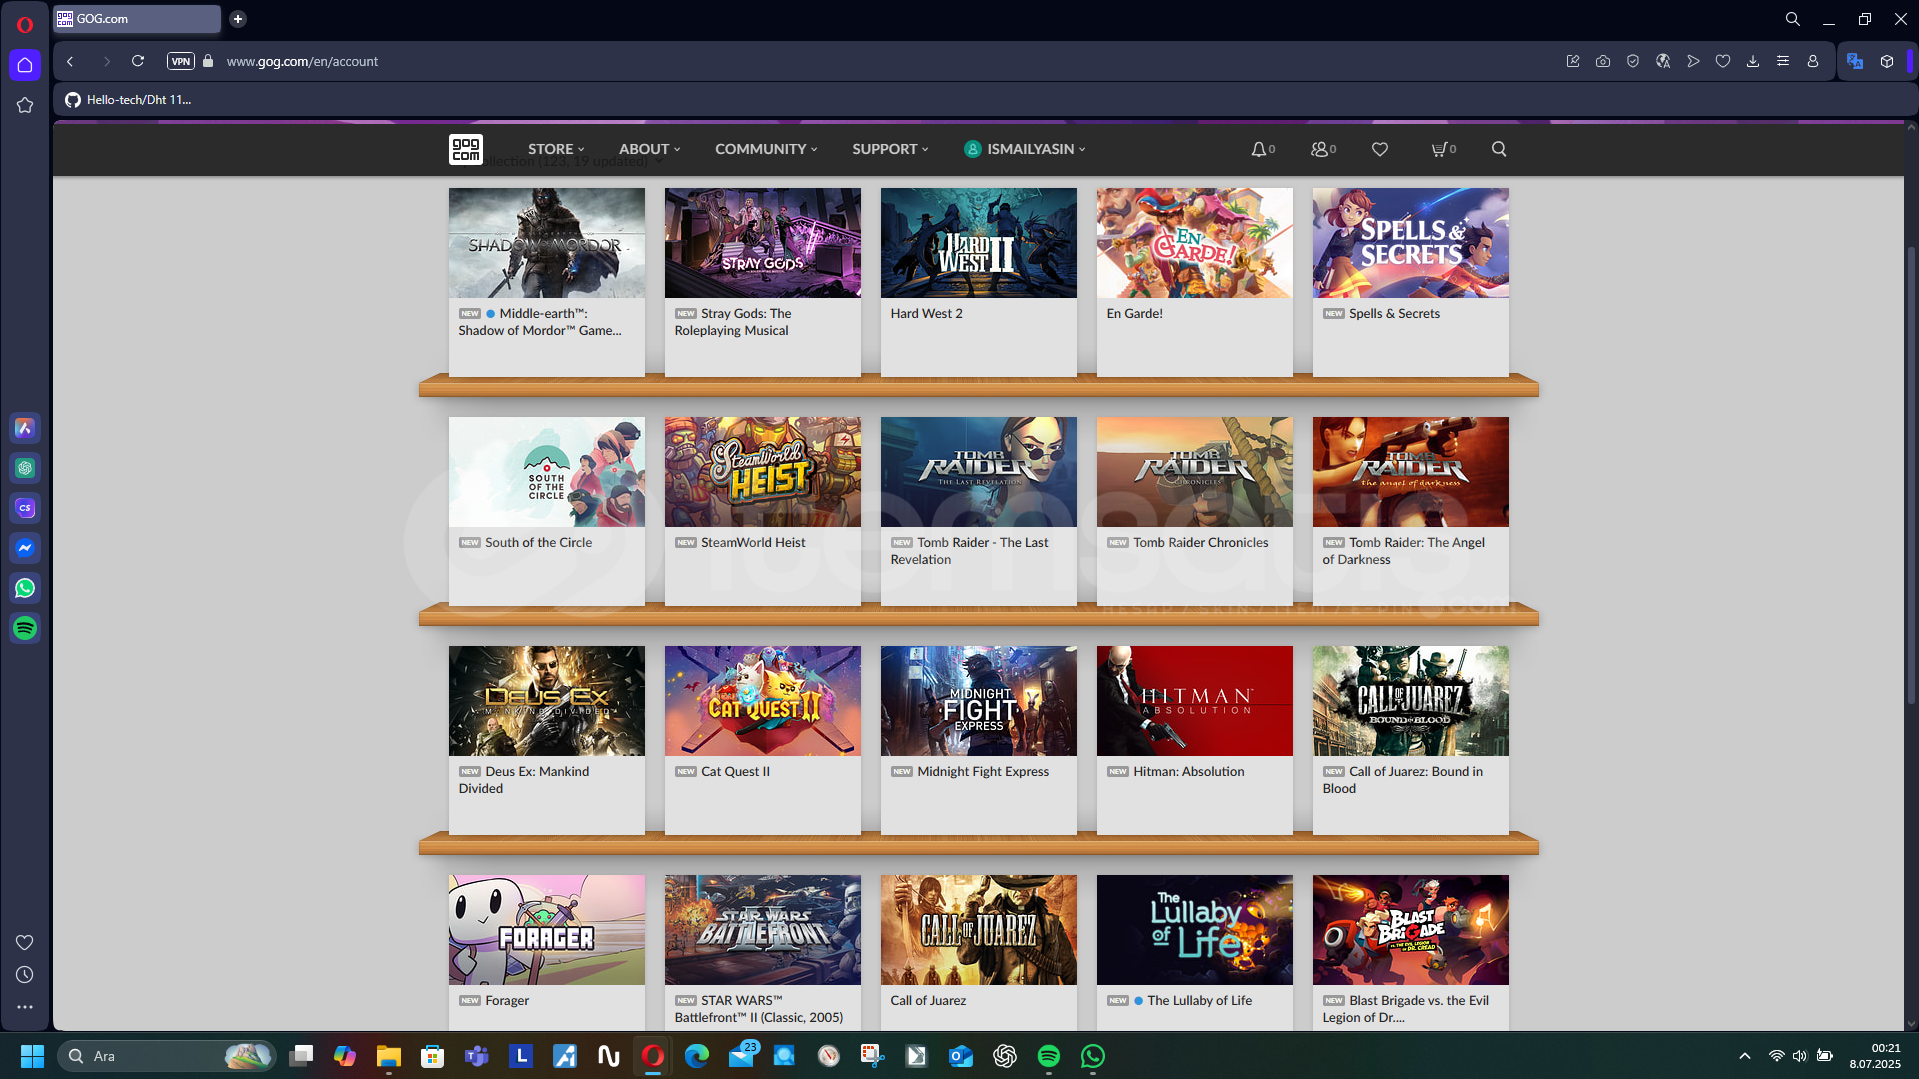Click The Lullaby of Life title
Screen dimensions: 1919x1079
pyautogui.click(x=1200, y=1001)
